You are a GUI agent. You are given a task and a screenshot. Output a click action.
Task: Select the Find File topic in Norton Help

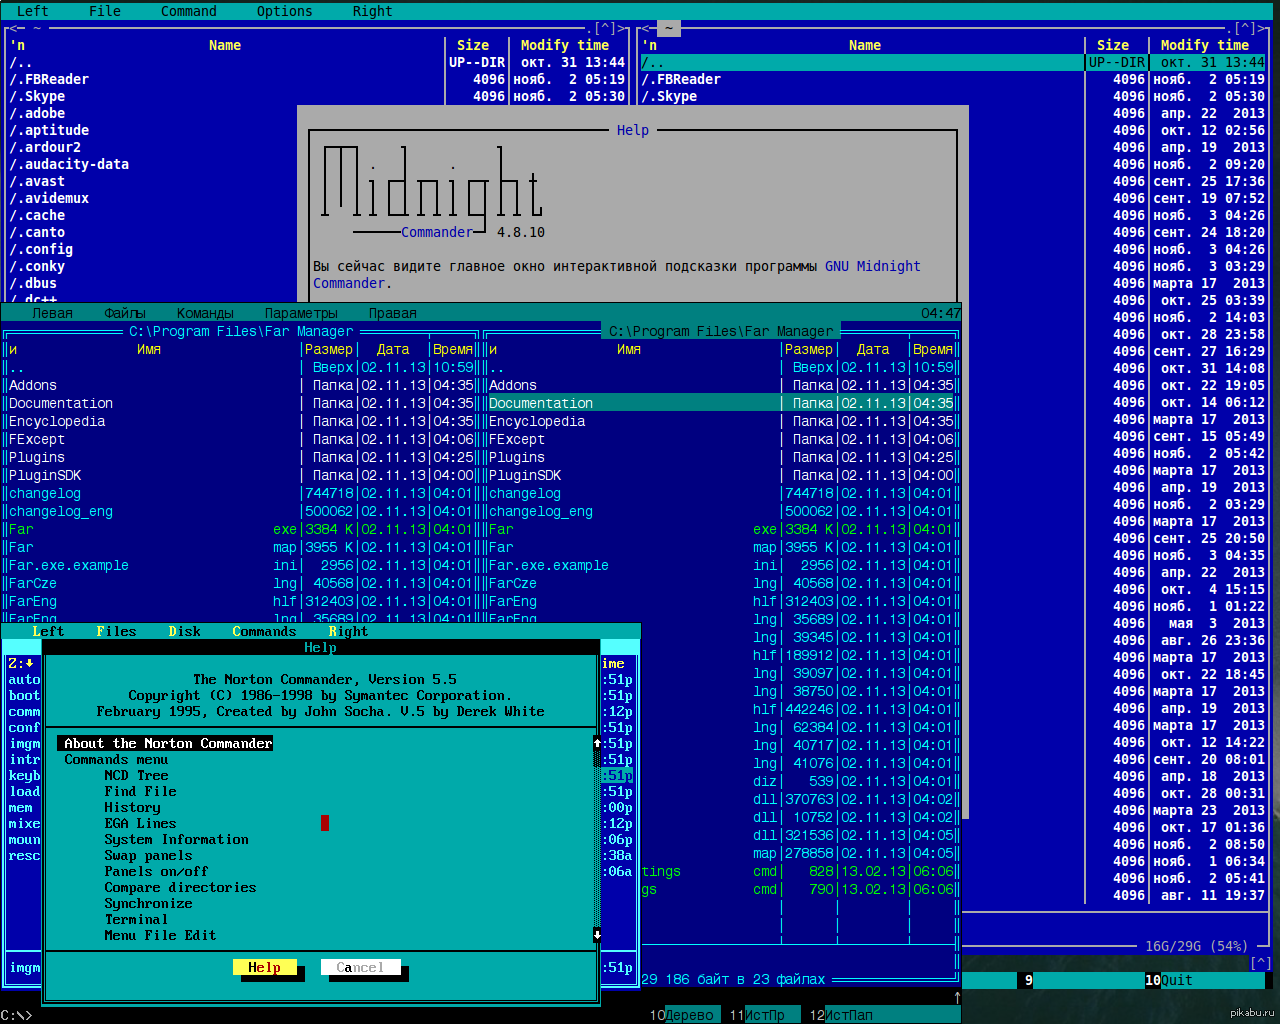pos(140,791)
